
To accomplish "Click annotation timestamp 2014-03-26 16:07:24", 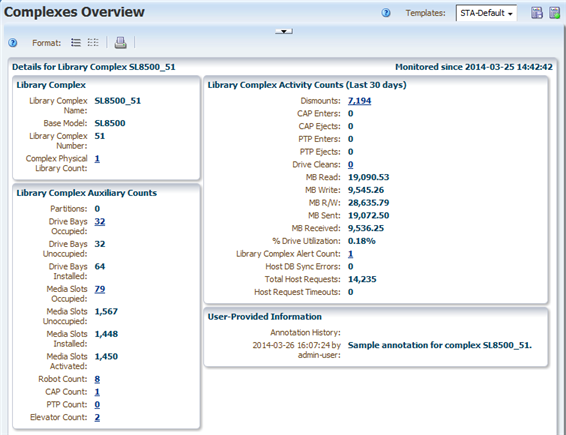I will coord(291,345).
